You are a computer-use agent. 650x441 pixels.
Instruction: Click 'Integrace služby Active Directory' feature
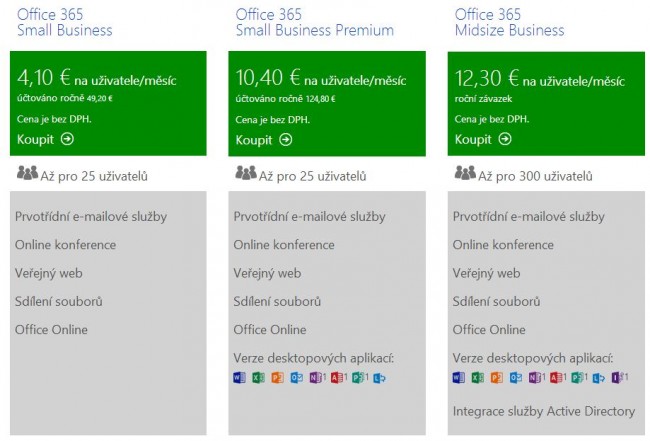click(544, 411)
